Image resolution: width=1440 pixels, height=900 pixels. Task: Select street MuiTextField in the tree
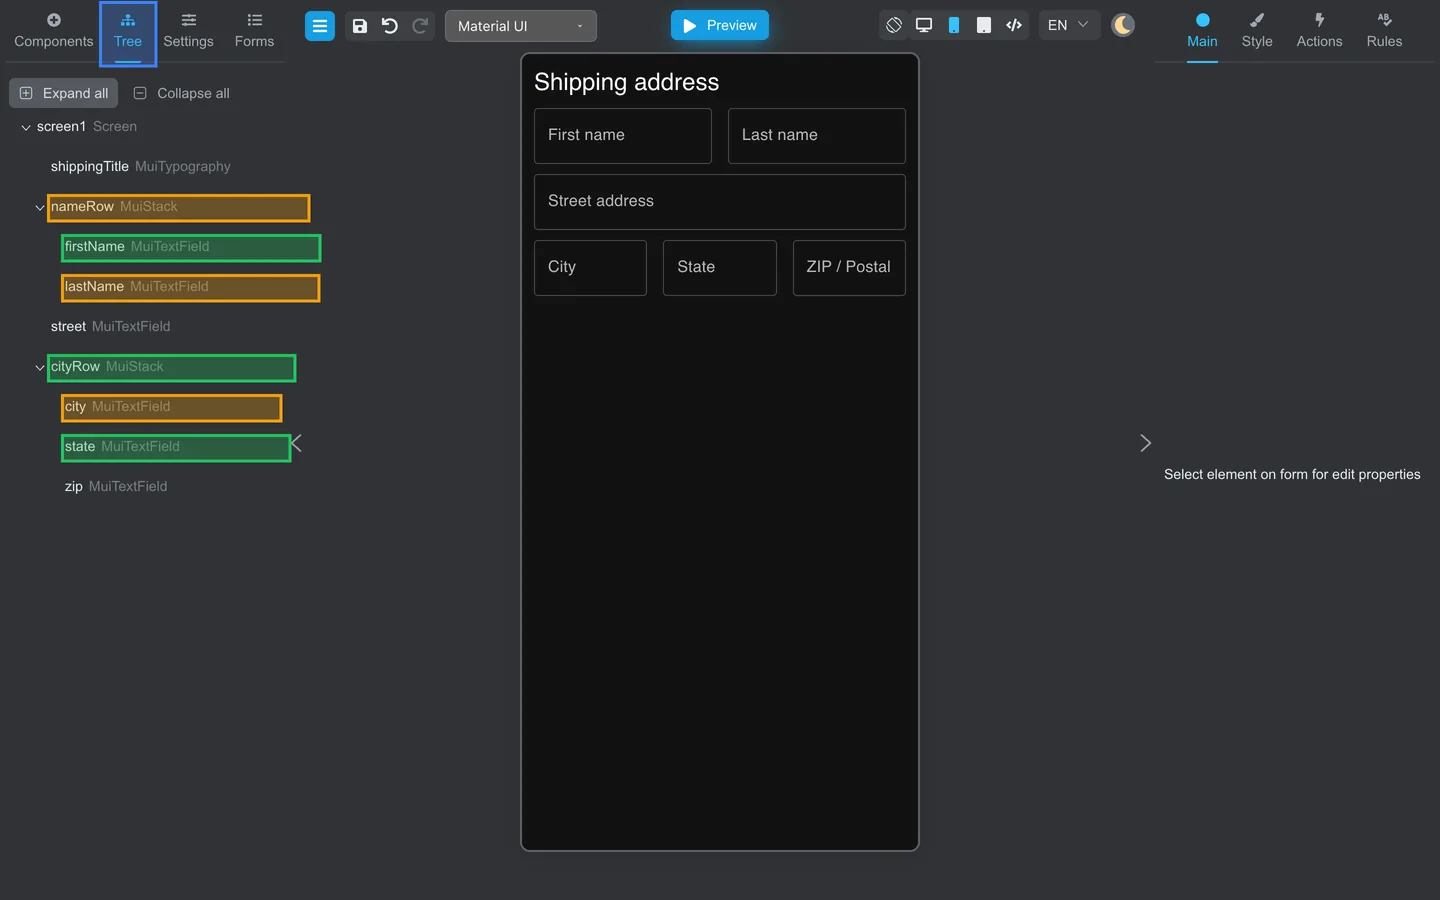(x=111, y=326)
